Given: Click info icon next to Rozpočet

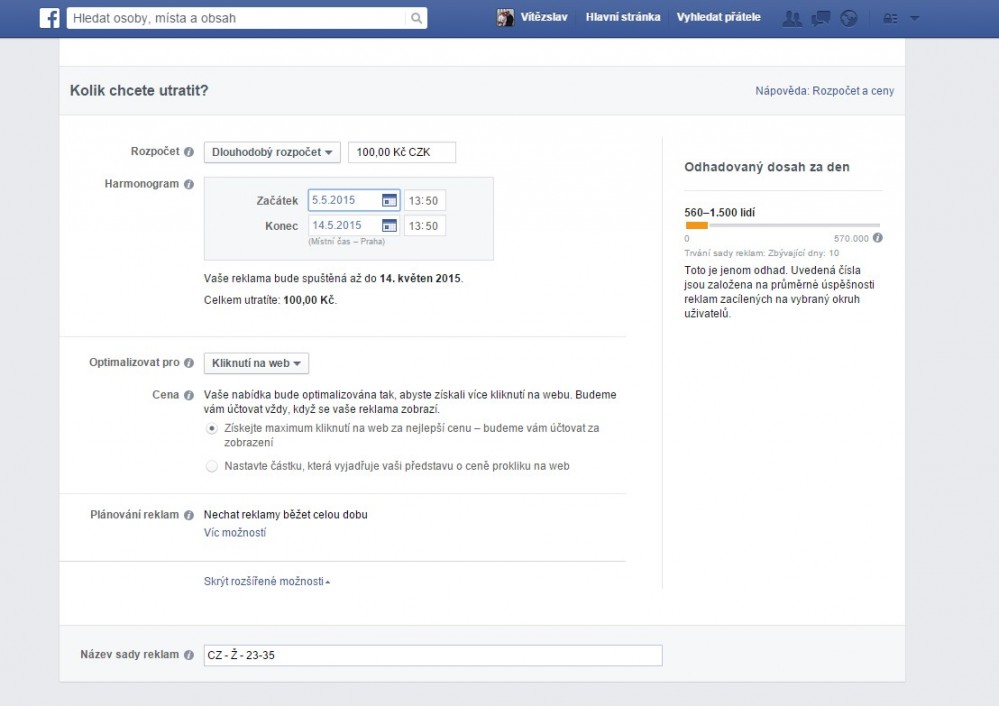Looking at the screenshot, I should [x=189, y=152].
